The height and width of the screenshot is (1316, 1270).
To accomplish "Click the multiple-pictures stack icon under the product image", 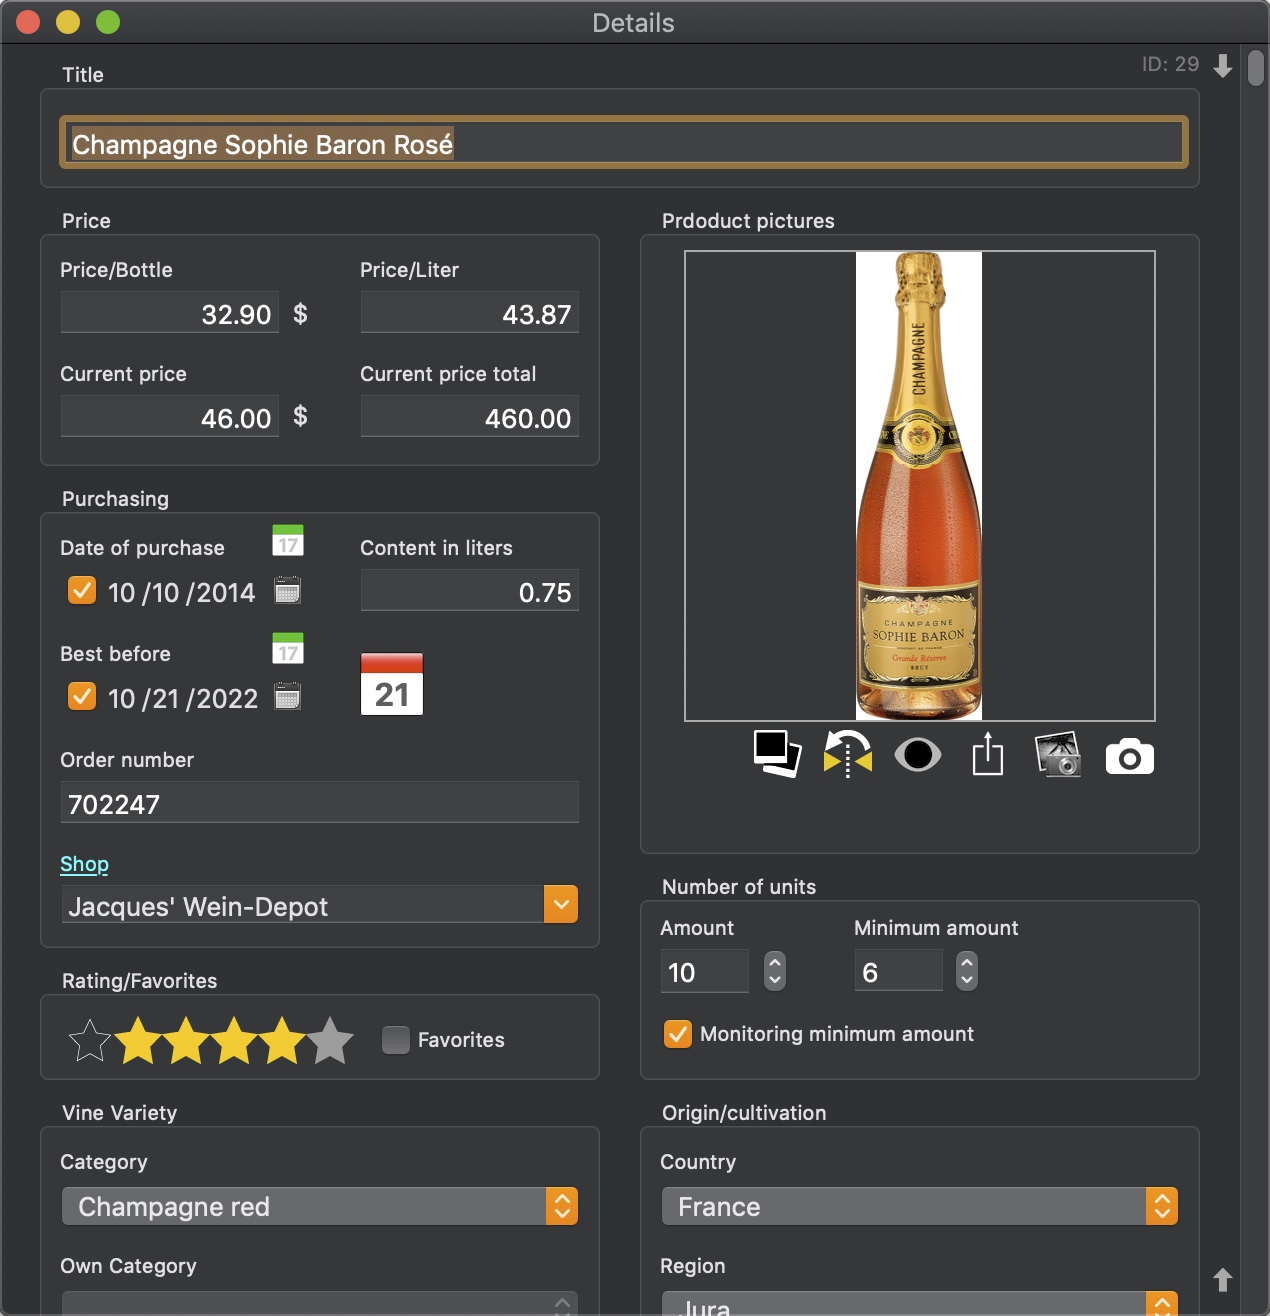I will click(x=777, y=754).
